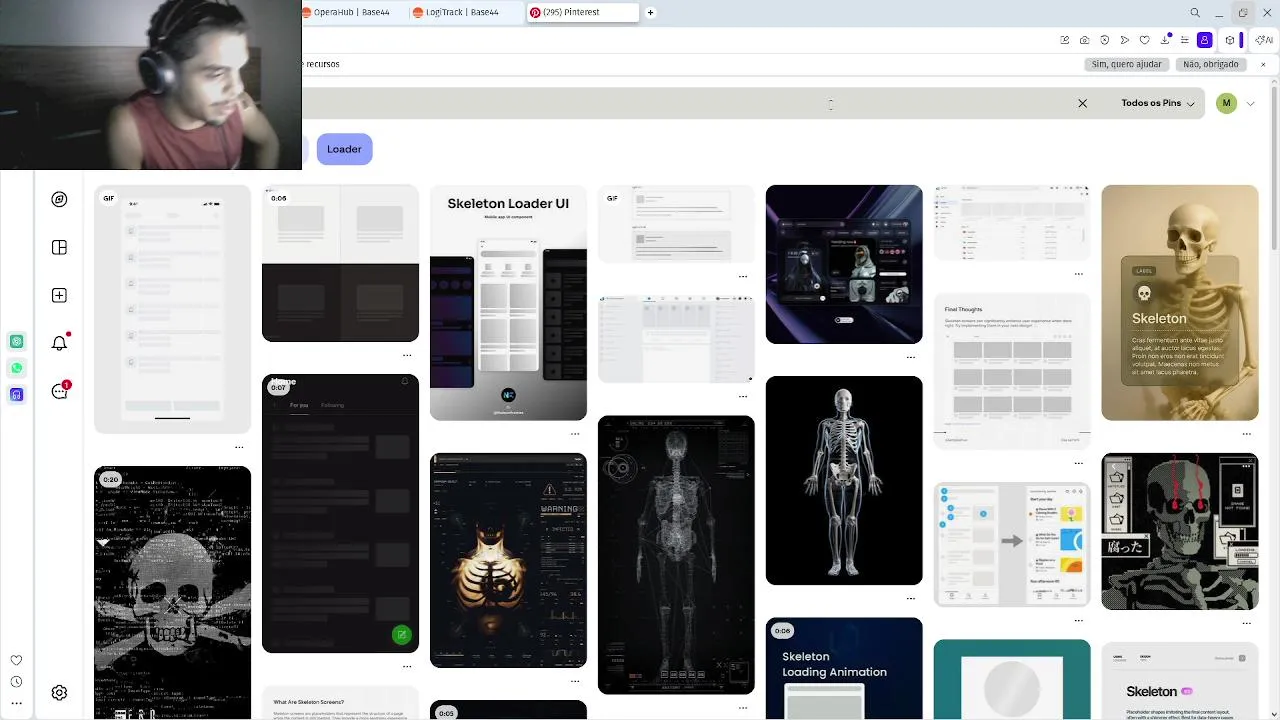Click the browser tab search magnifier
The height and width of the screenshot is (720, 1280).
pos(1195,13)
